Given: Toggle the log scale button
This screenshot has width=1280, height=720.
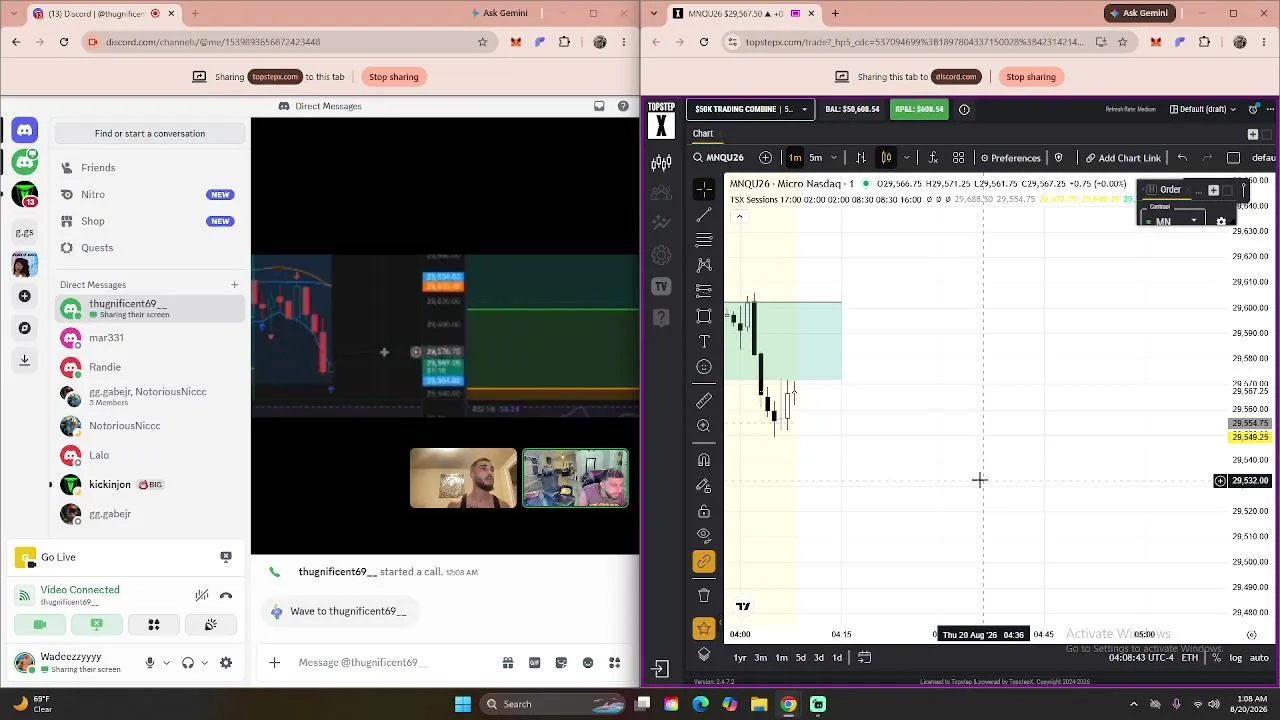Looking at the screenshot, I should (x=1235, y=658).
